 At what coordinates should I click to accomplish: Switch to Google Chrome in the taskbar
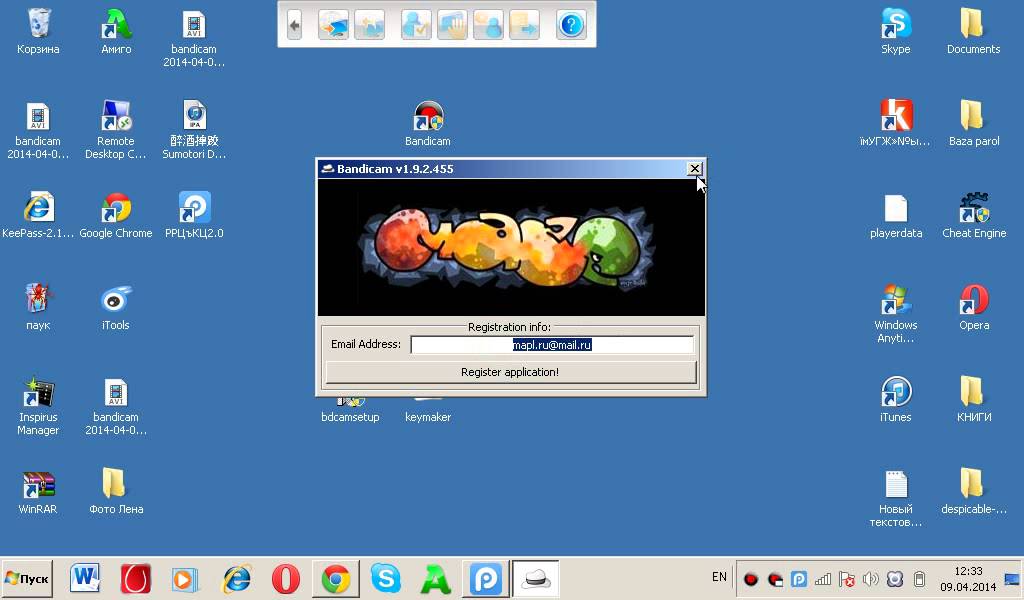[x=336, y=578]
